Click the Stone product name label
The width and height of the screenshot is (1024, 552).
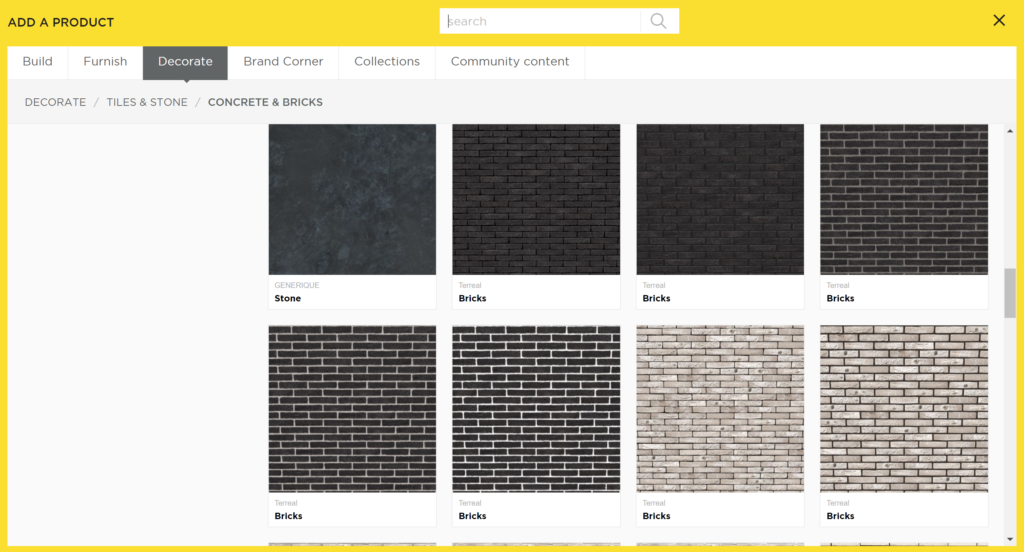(x=287, y=298)
